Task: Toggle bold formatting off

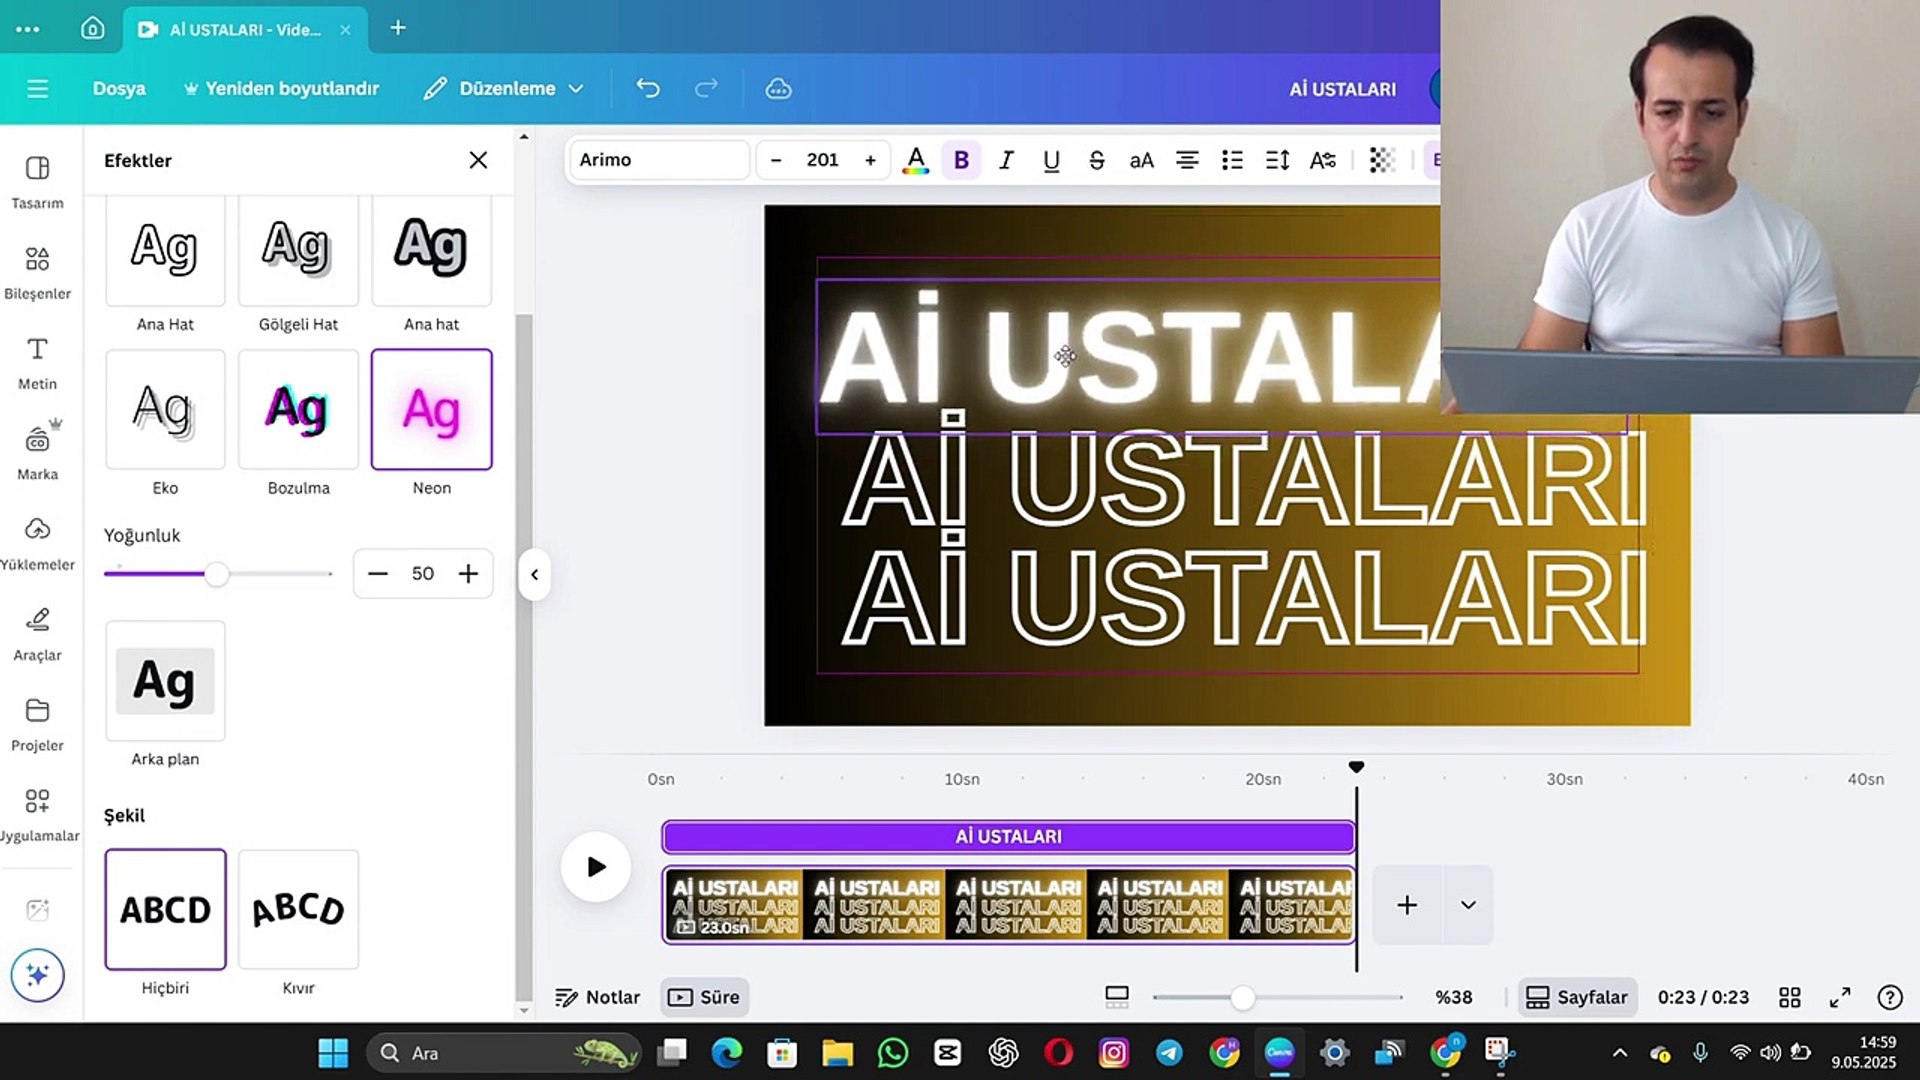Action: point(960,159)
